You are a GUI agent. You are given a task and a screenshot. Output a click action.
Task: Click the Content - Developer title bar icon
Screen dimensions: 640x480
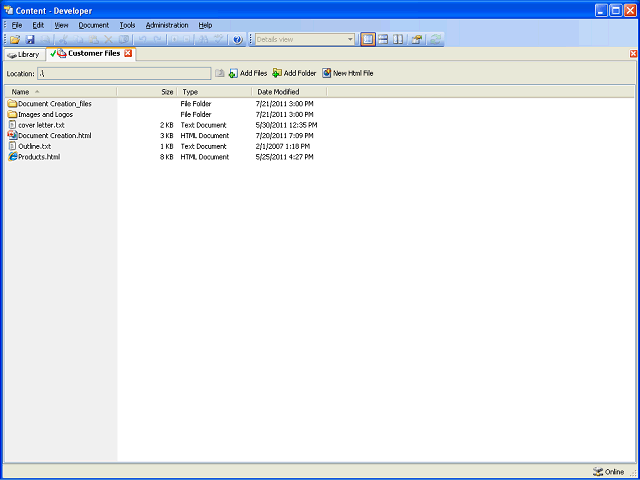8,10
